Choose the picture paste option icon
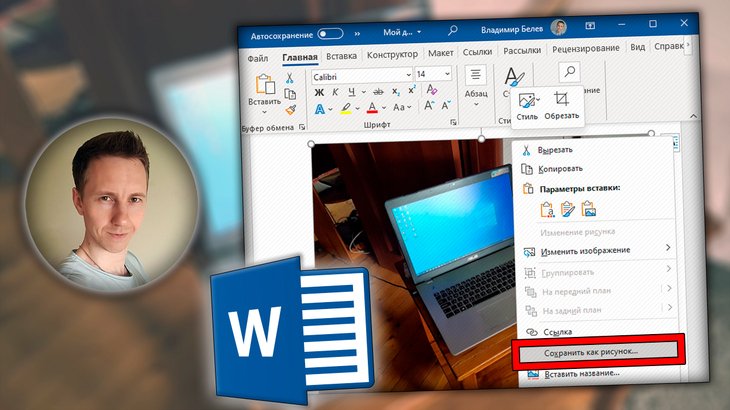 (x=588, y=209)
